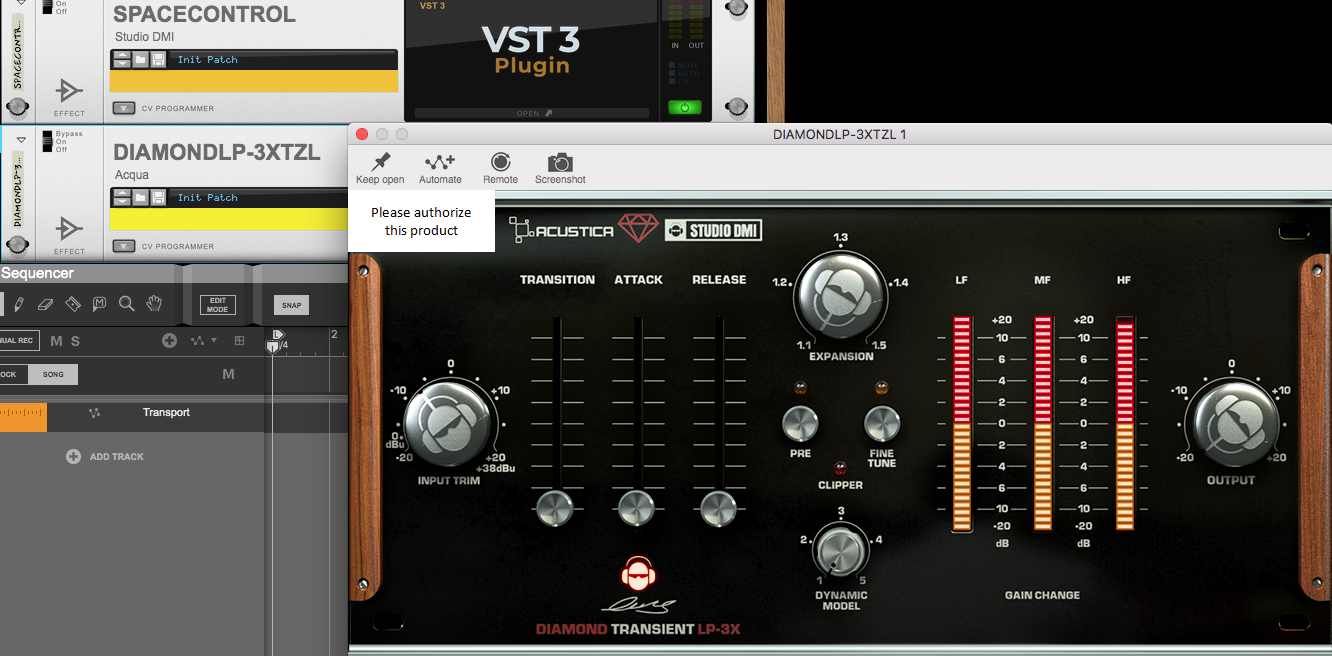Select DIAMONDLP-3XTZL Init Patch name
Screen dimensions: 1332x656
click(x=208, y=198)
